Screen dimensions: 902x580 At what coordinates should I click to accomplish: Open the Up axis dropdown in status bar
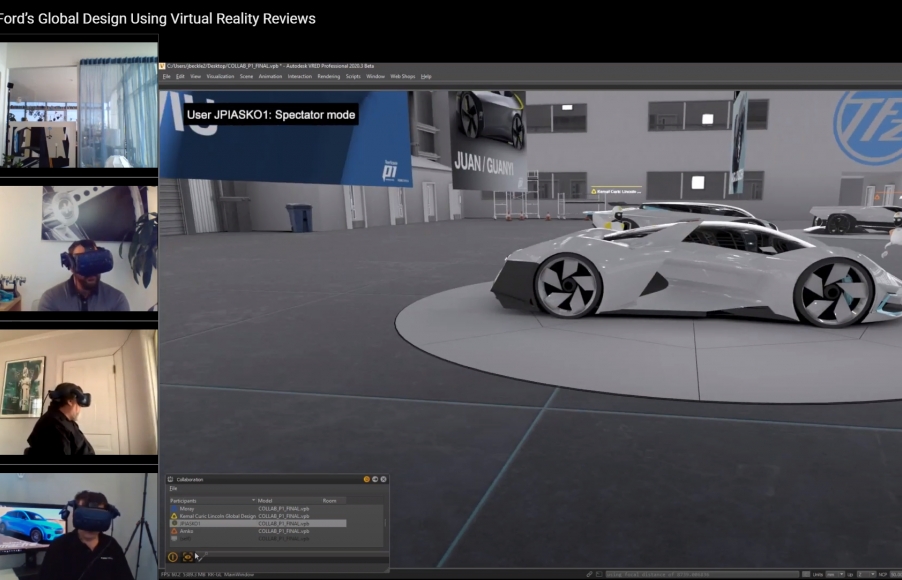[866, 574]
